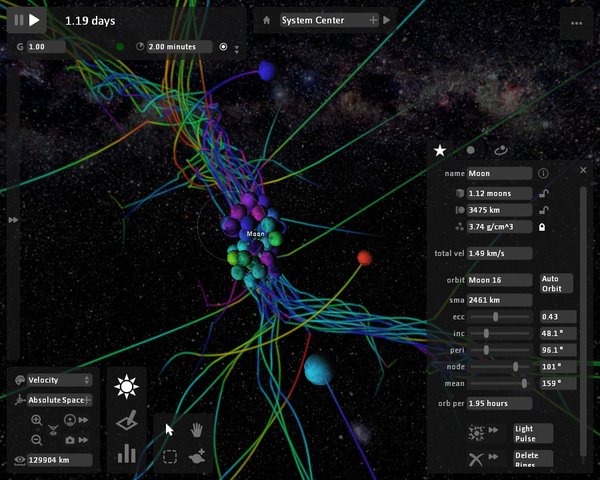Open the three-dots menu
Viewport: 600px width, 480px height.
pos(576,23)
